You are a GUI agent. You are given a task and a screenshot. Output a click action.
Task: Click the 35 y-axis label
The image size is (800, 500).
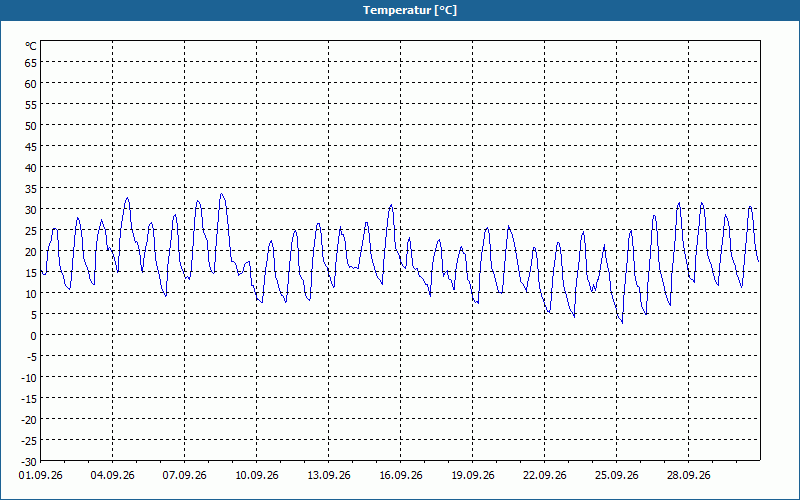(x=31, y=189)
